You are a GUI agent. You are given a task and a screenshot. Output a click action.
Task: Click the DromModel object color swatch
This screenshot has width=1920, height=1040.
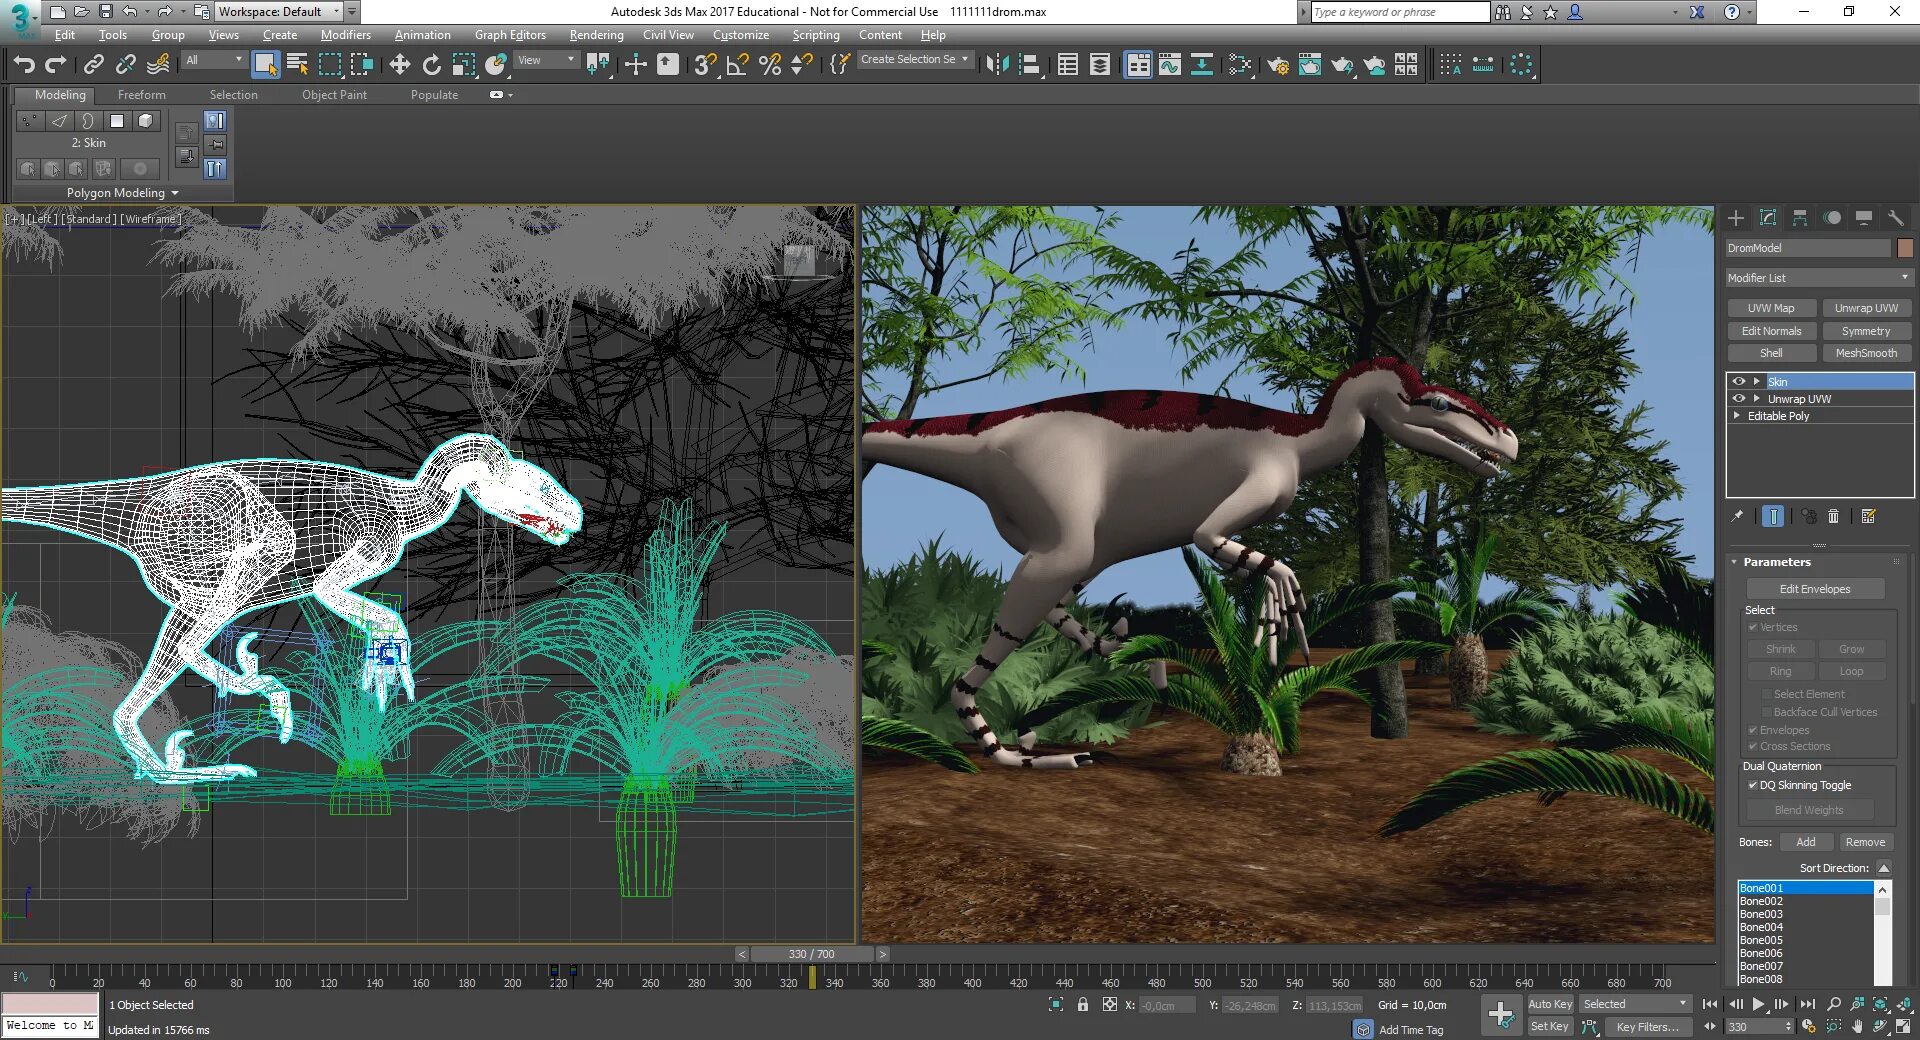point(1905,248)
